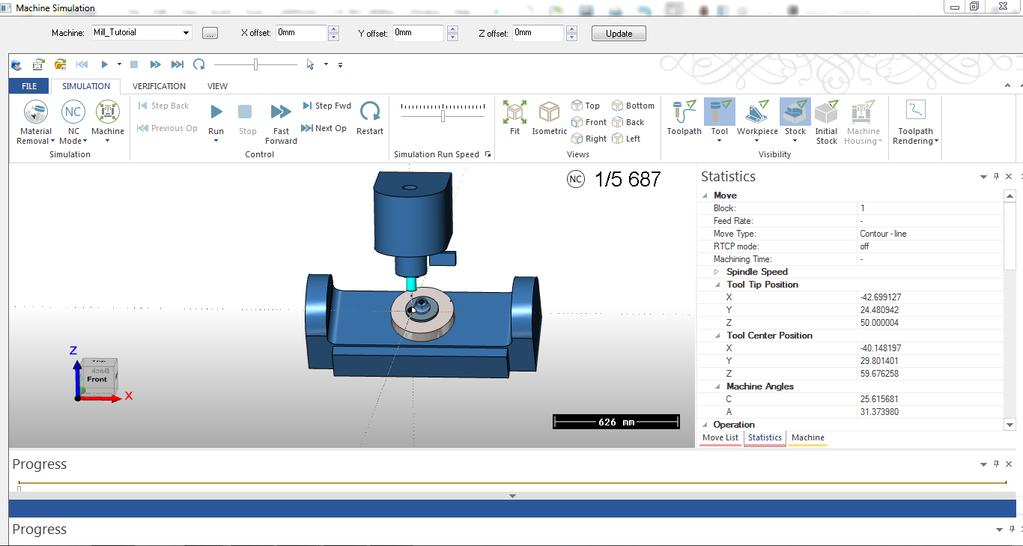
Task: Switch to Front view
Action: click(588, 122)
